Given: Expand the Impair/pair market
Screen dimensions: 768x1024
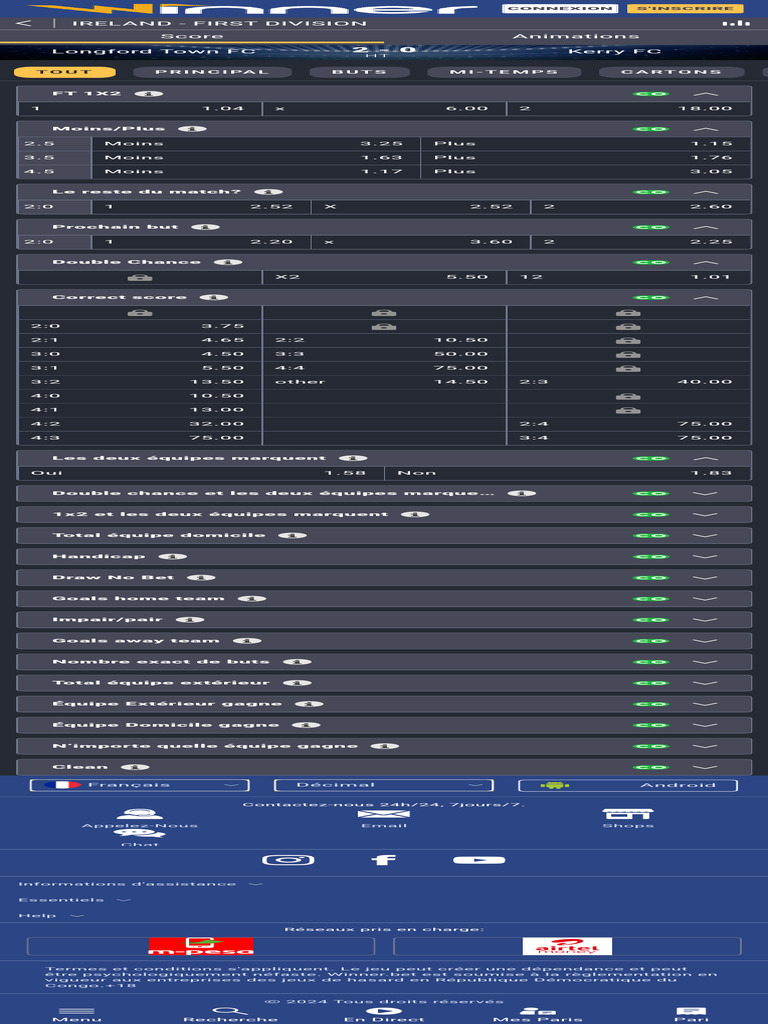Looking at the screenshot, I should [705, 620].
